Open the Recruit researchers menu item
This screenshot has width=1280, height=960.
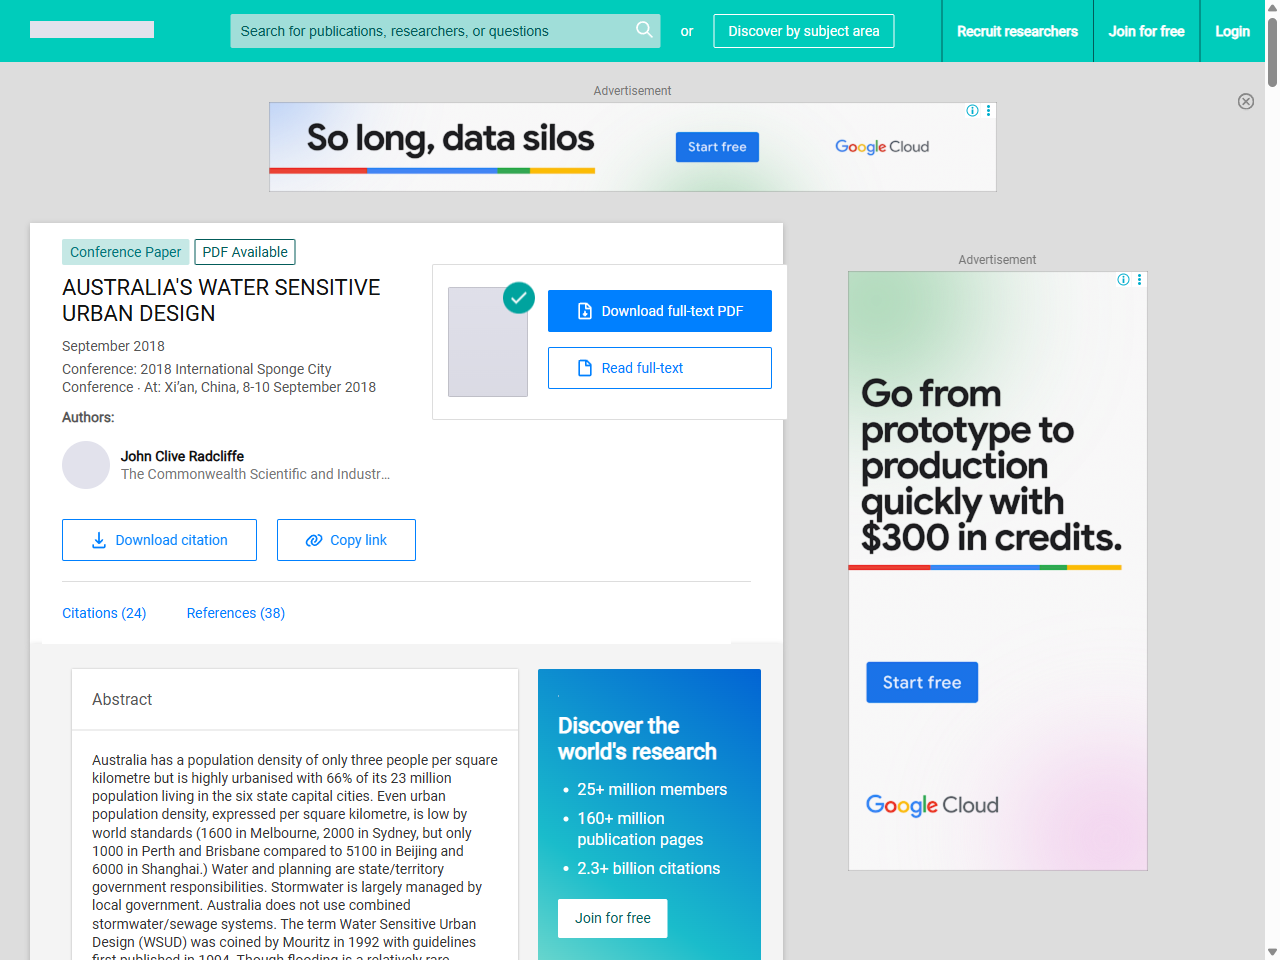1017,31
